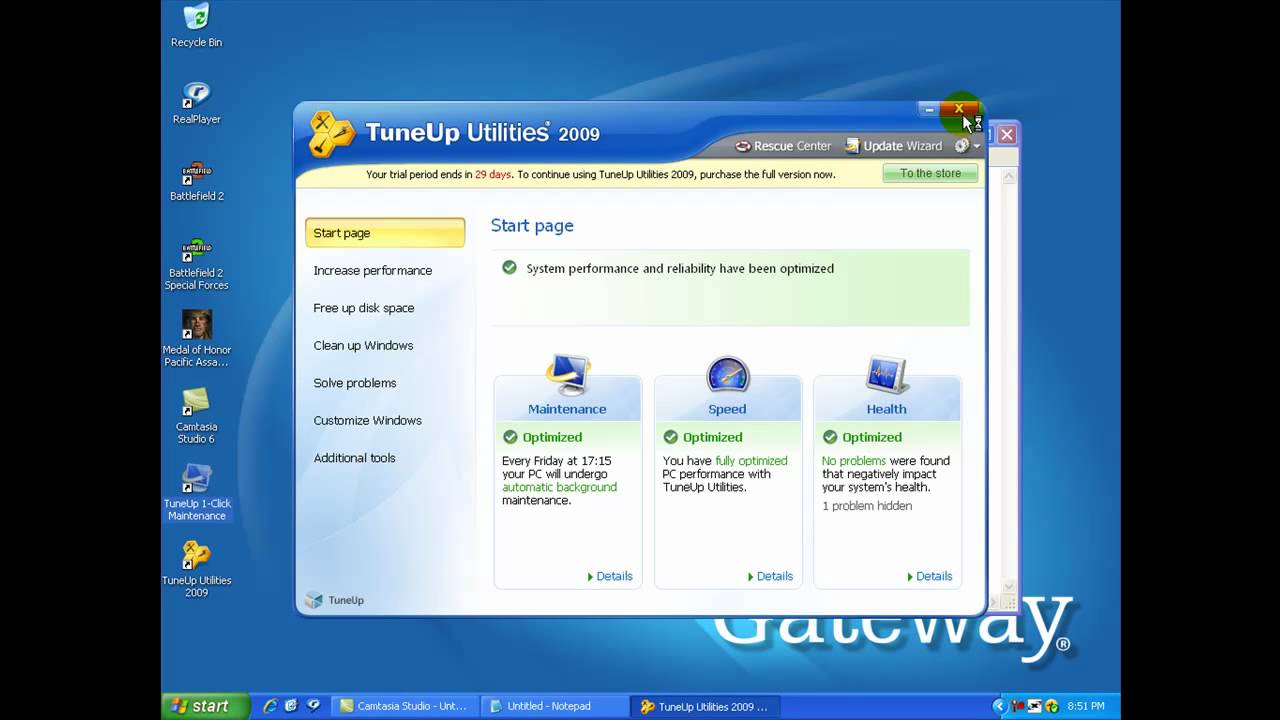The height and width of the screenshot is (720, 1280).
Task: Expand hidden system tray icons arrow
Action: 1001,706
